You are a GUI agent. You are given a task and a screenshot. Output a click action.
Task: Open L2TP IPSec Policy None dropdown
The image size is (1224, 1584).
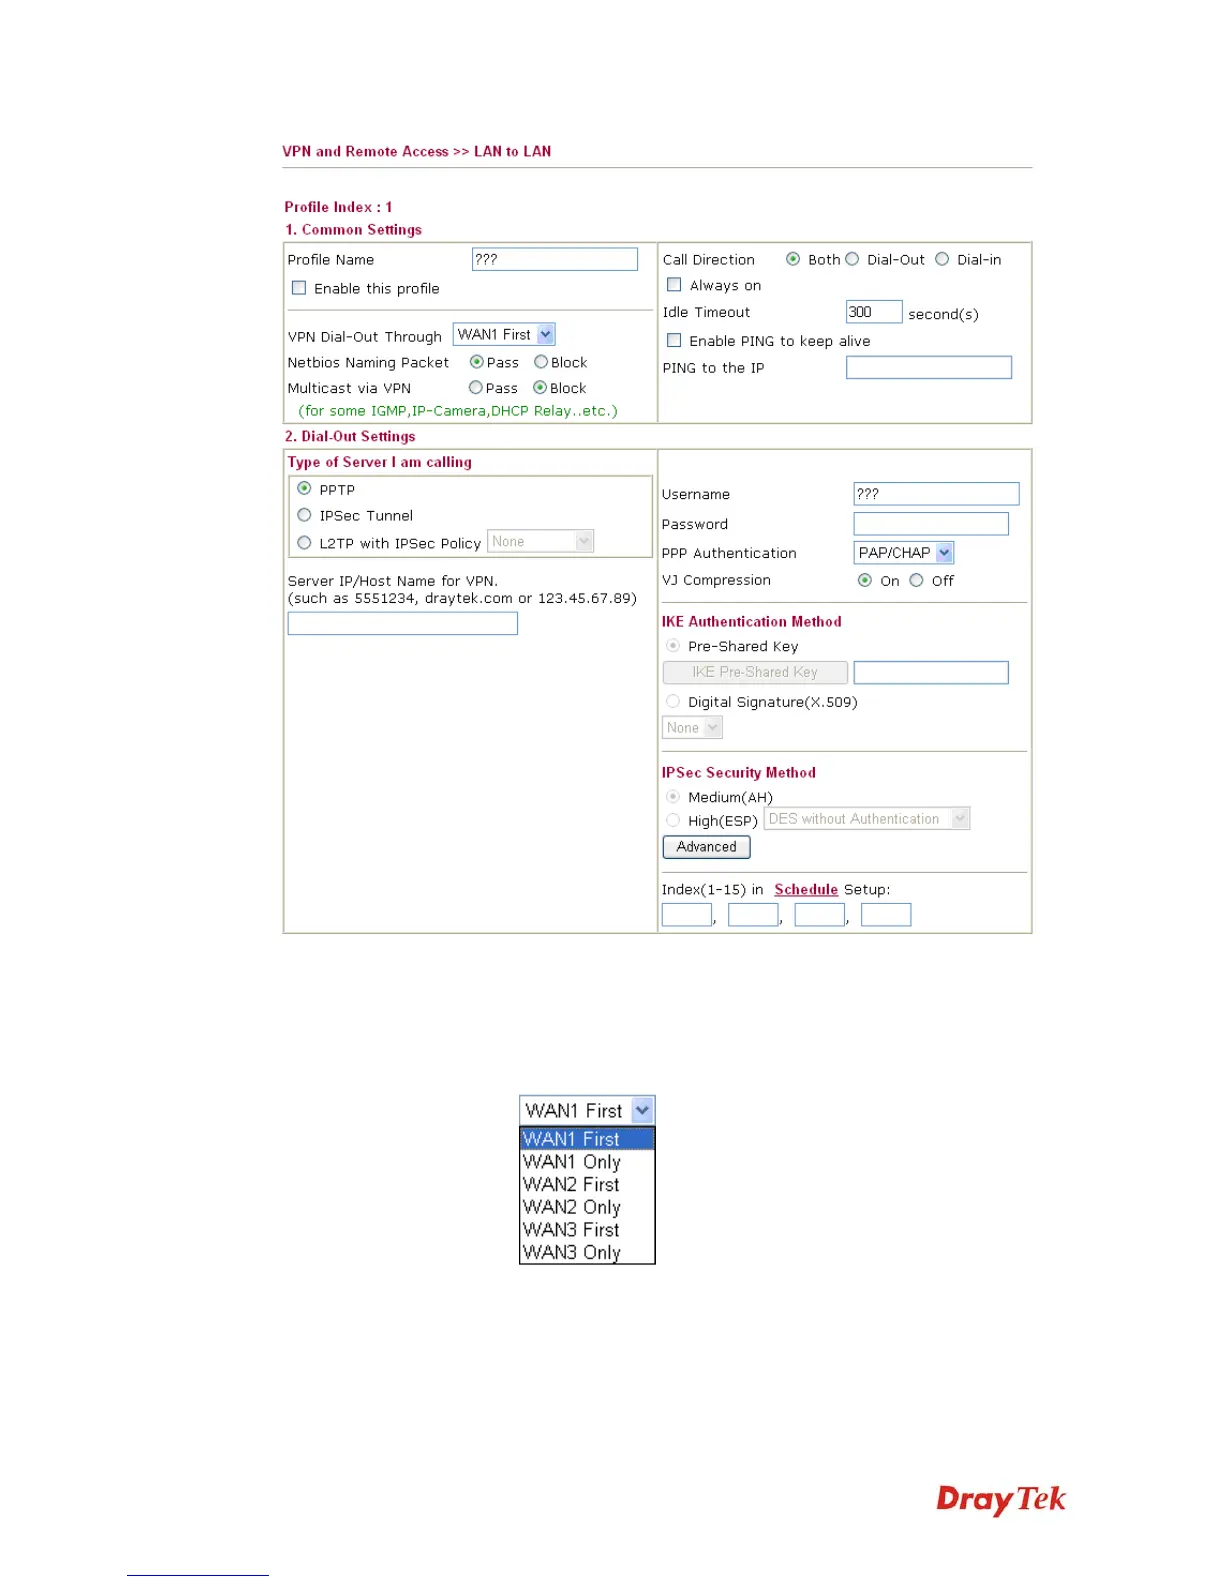541,541
